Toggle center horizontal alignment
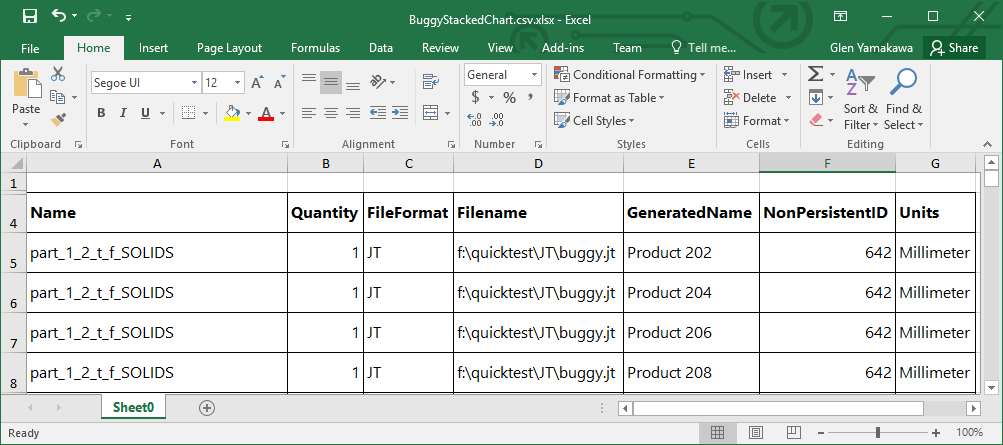This screenshot has width=1003, height=445. pos(330,113)
